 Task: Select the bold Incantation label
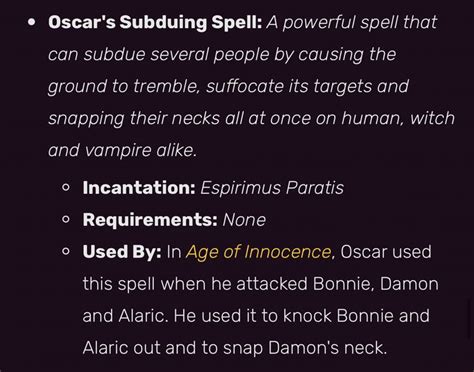pos(139,188)
